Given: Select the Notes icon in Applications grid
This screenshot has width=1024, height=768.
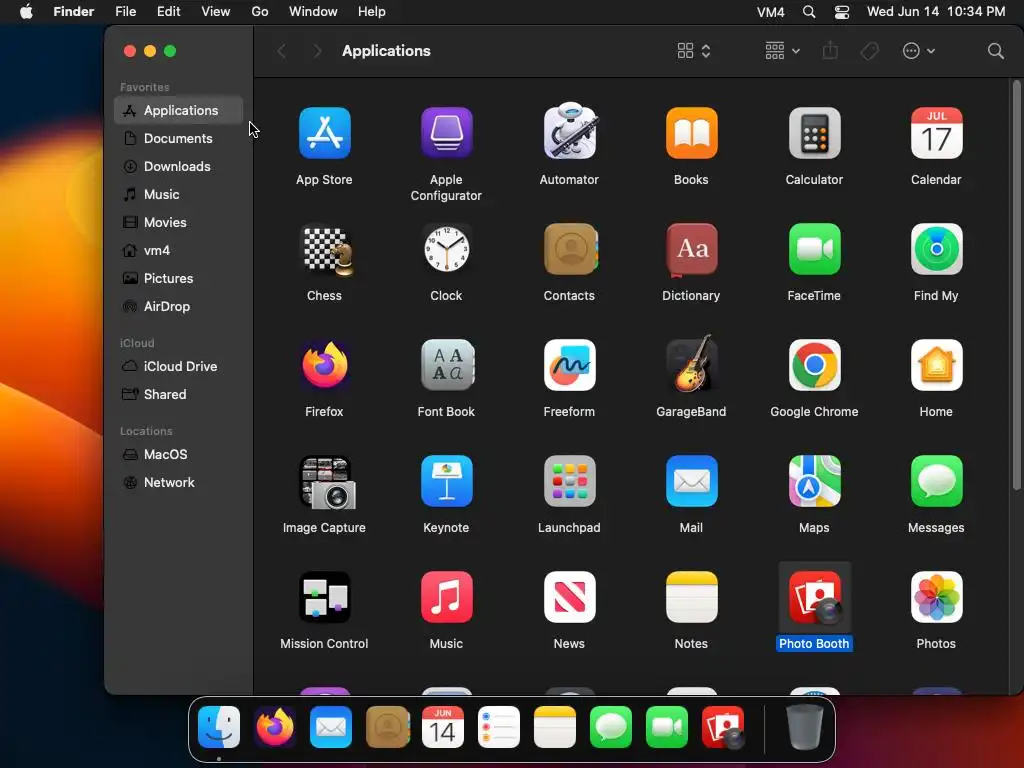Looking at the screenshot, I should 692,597.
